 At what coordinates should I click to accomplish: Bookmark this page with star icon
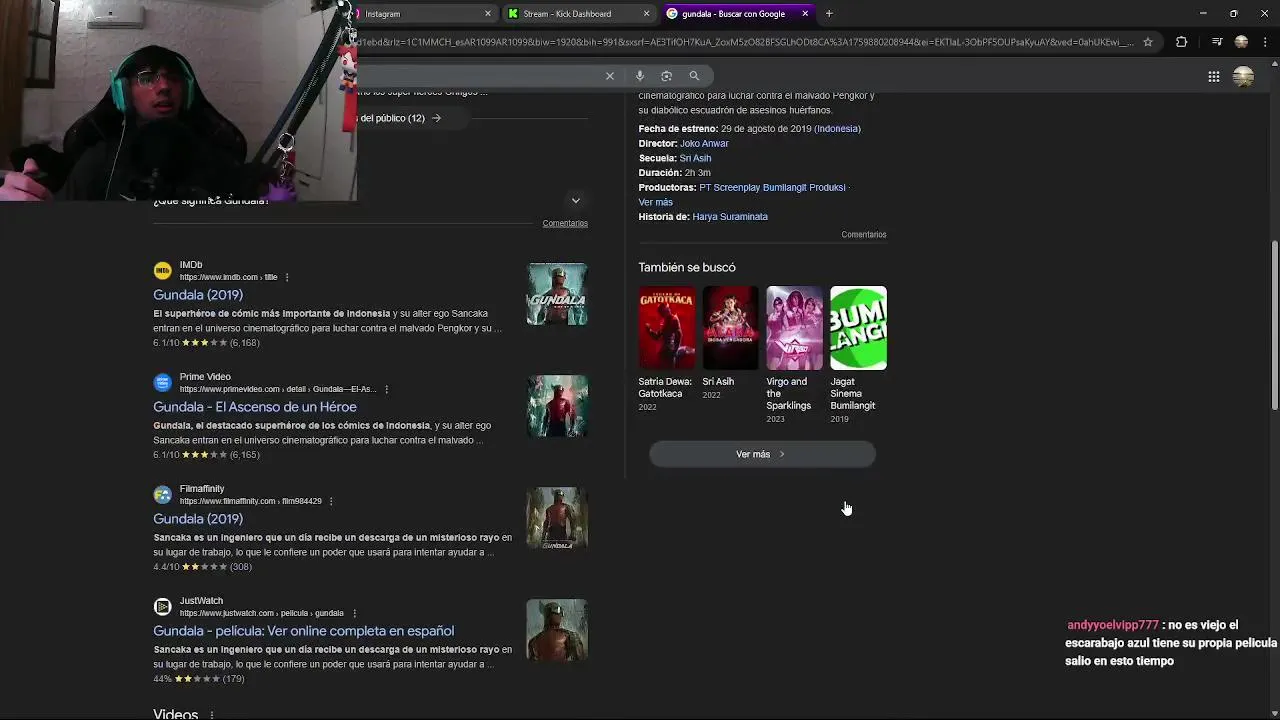[x=1148, y=42]
